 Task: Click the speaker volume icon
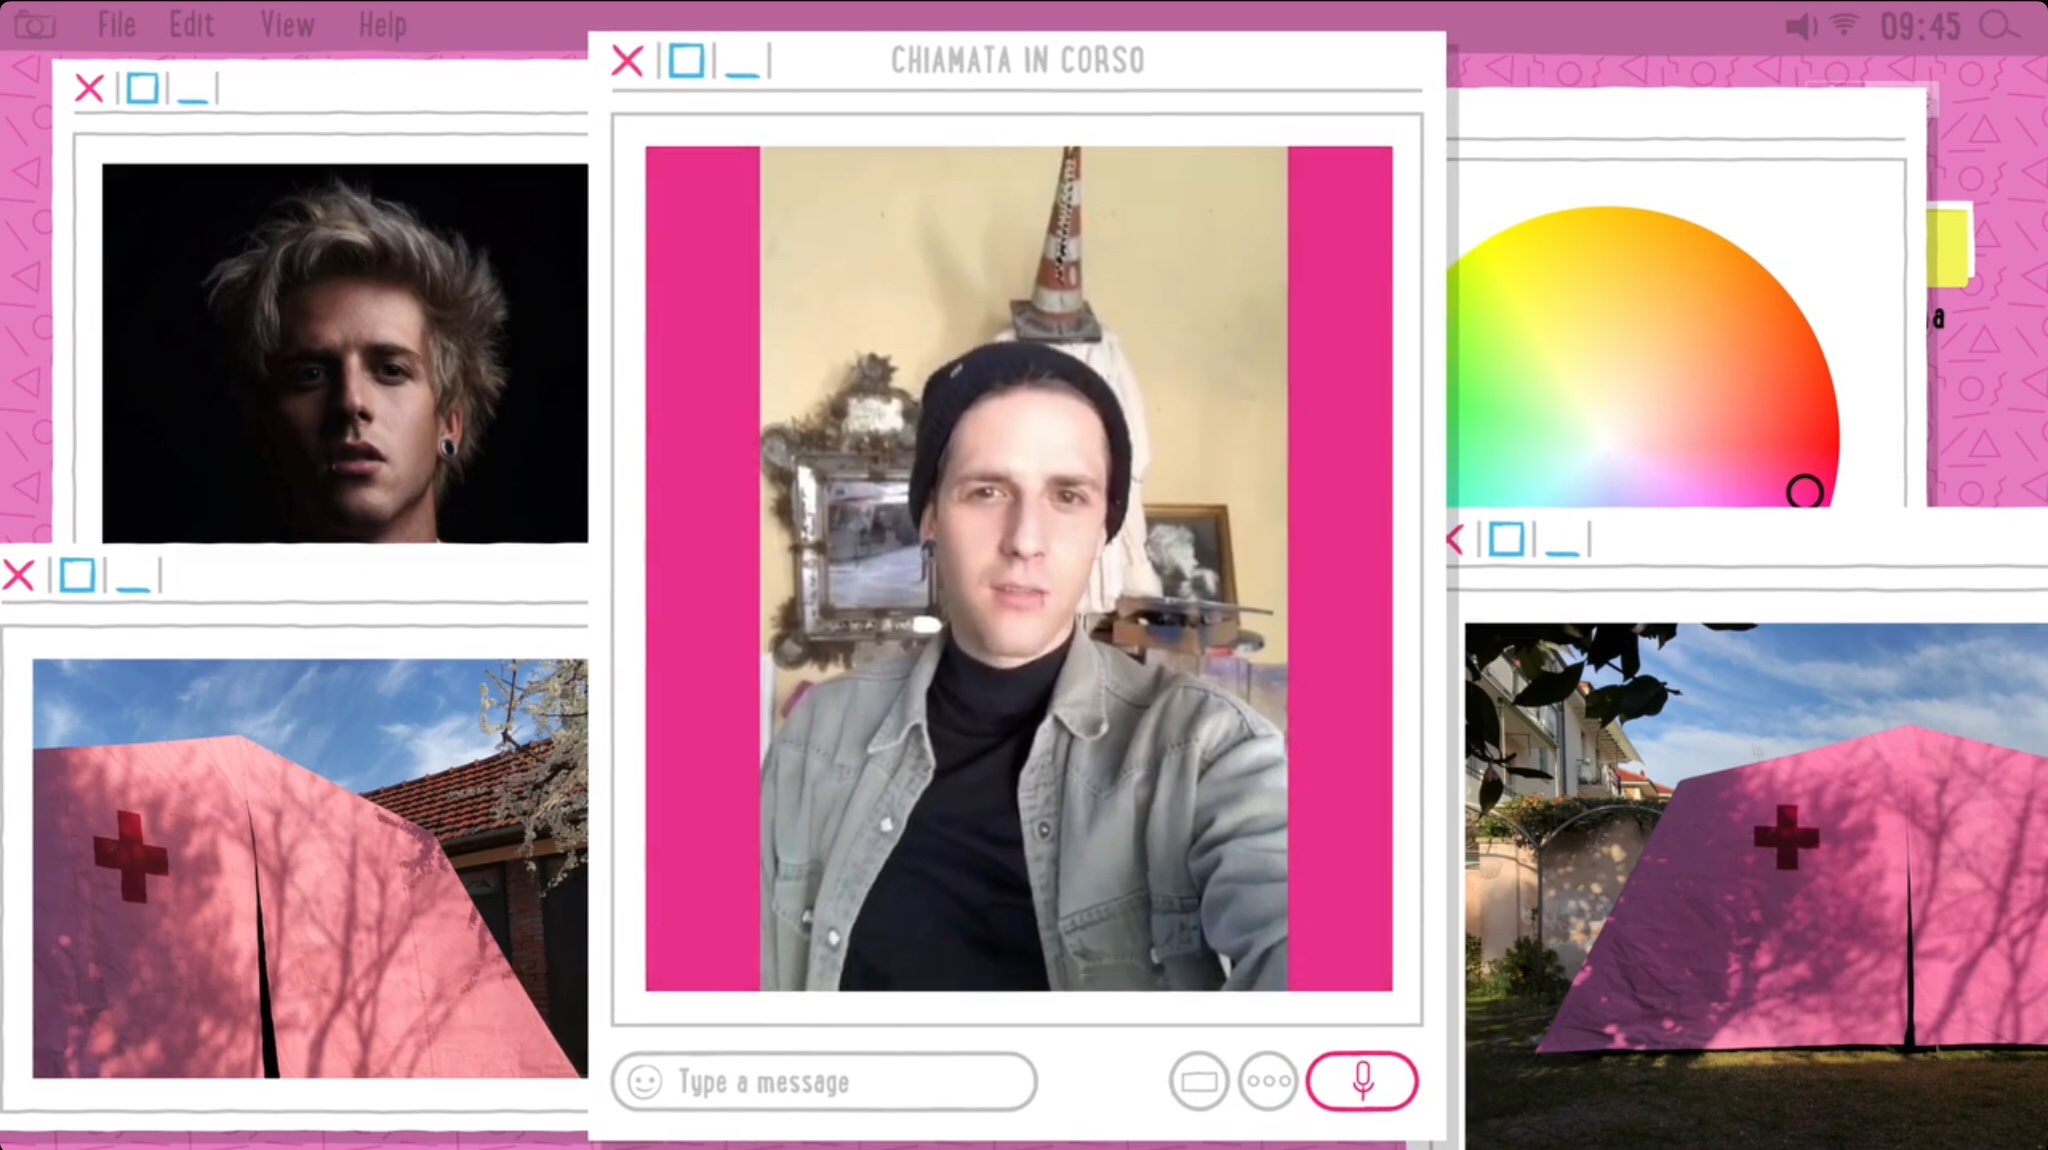1801,26
